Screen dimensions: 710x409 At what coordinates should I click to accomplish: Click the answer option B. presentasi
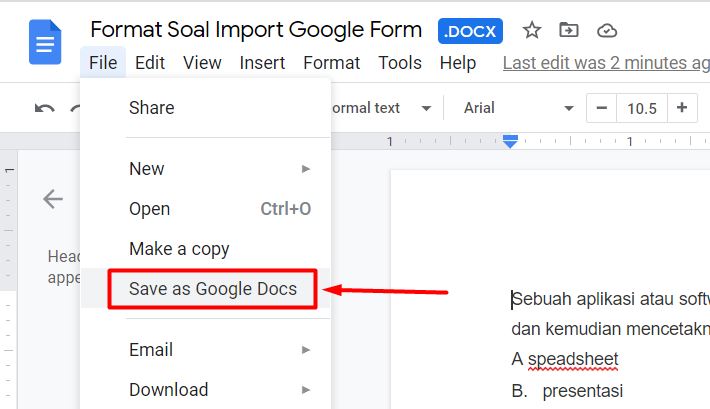[567, 390]
